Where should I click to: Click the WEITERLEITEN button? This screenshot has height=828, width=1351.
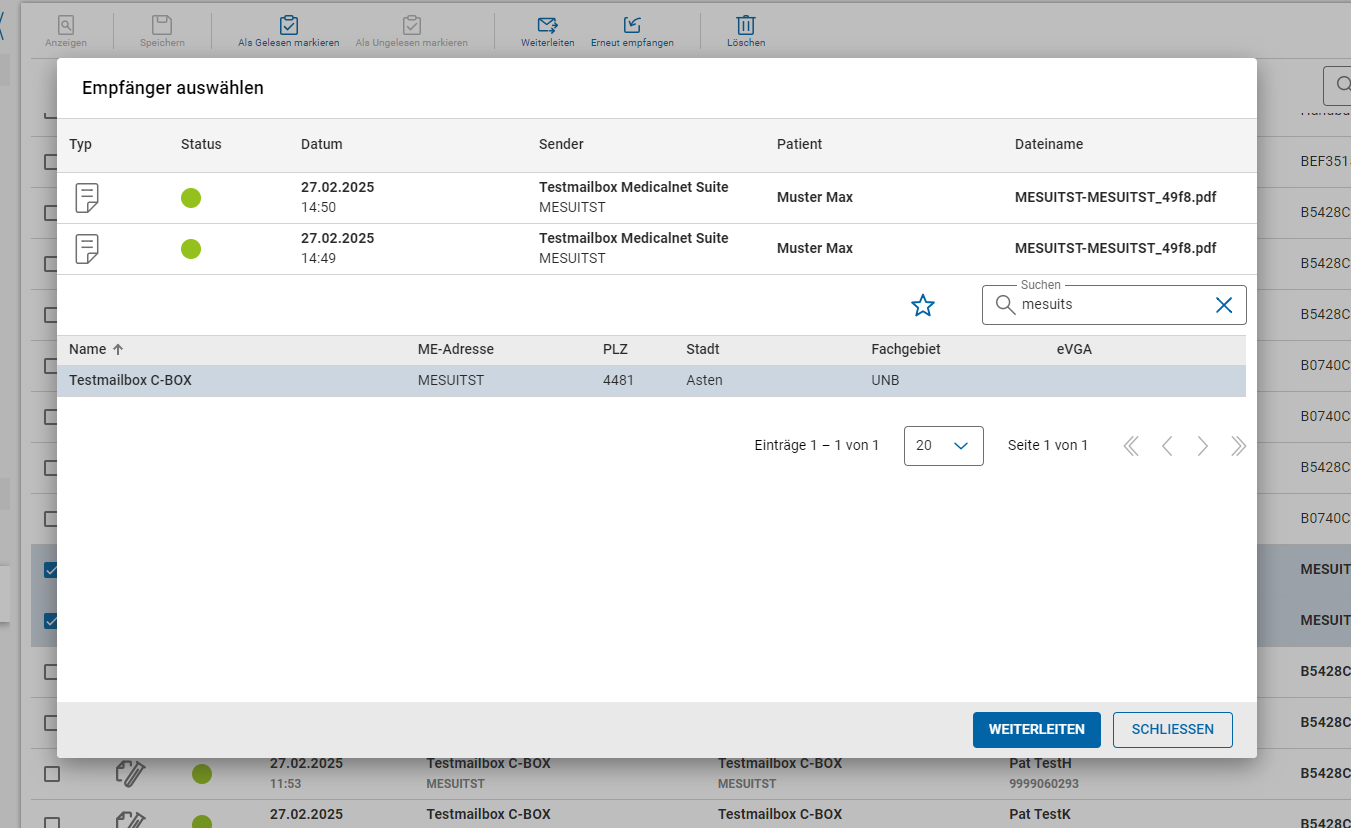pyautogui.click(x=1037, y=730)
